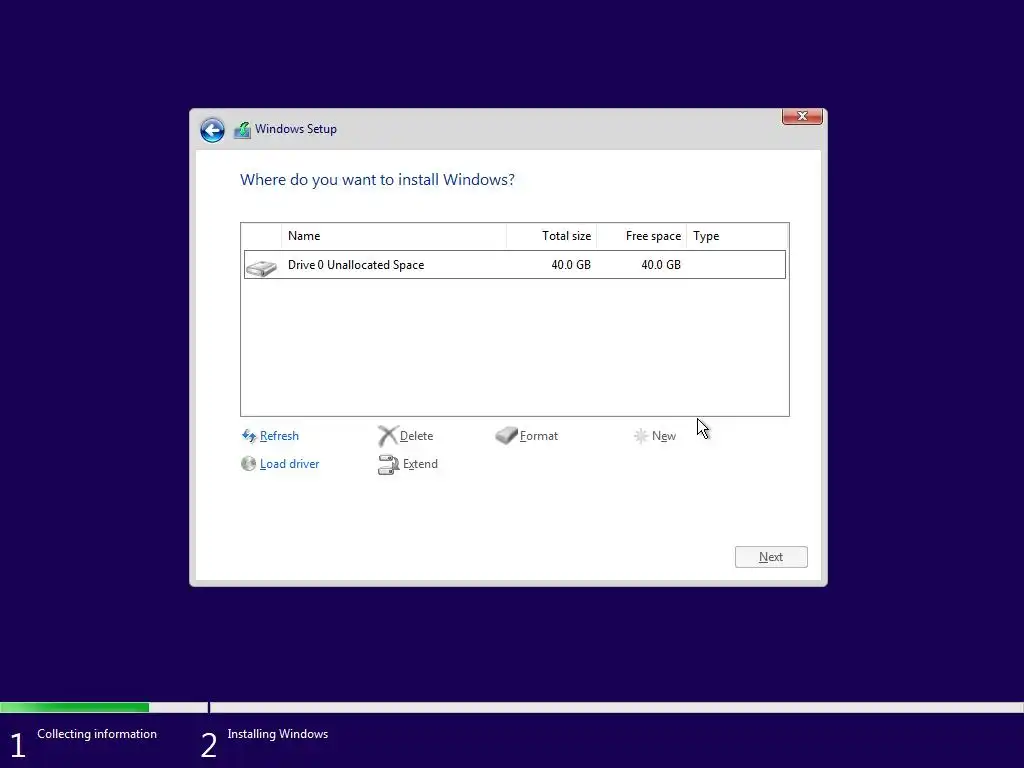Click the Installing Windows step label

point(278,734)
